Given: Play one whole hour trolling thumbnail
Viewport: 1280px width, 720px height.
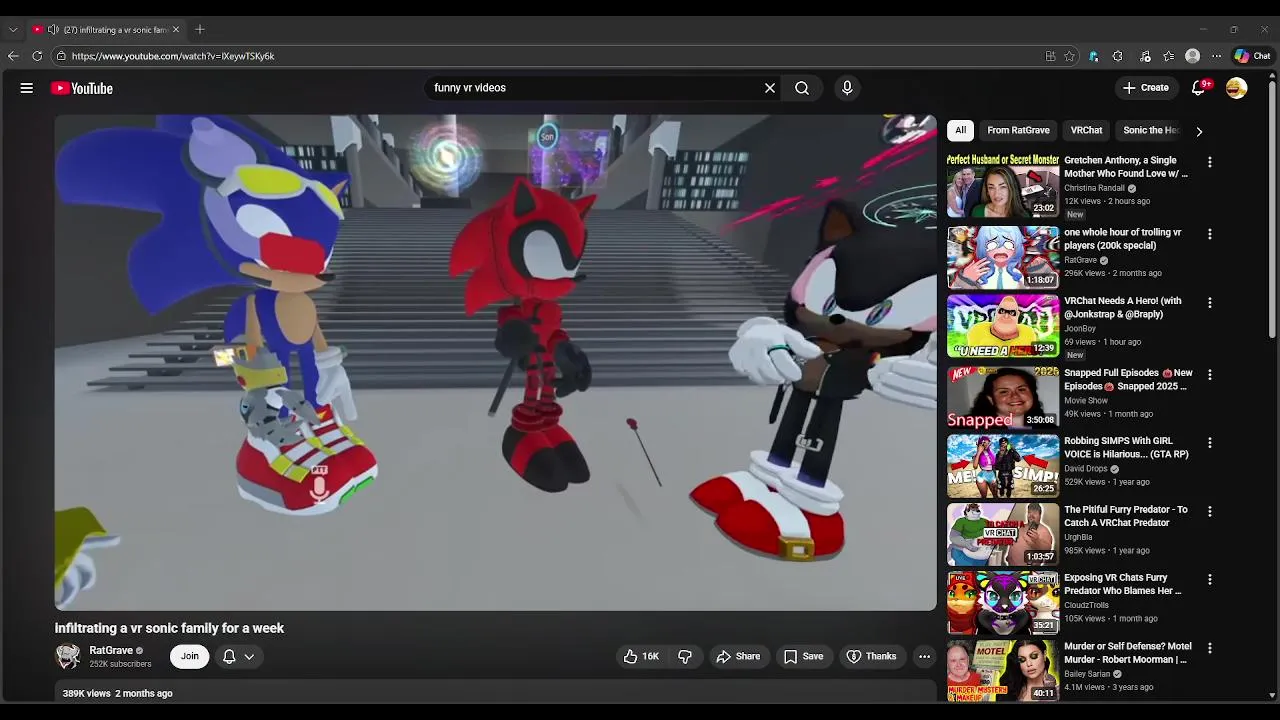Looking at the screenshot, I should click(1003, 257).
